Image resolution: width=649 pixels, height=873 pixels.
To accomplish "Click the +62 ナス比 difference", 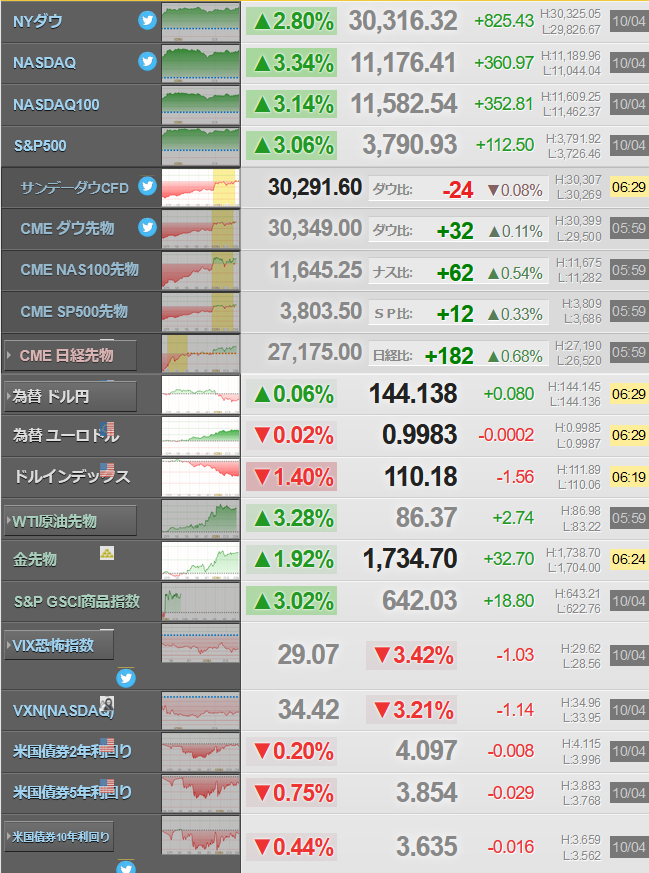I will (455, 273).
